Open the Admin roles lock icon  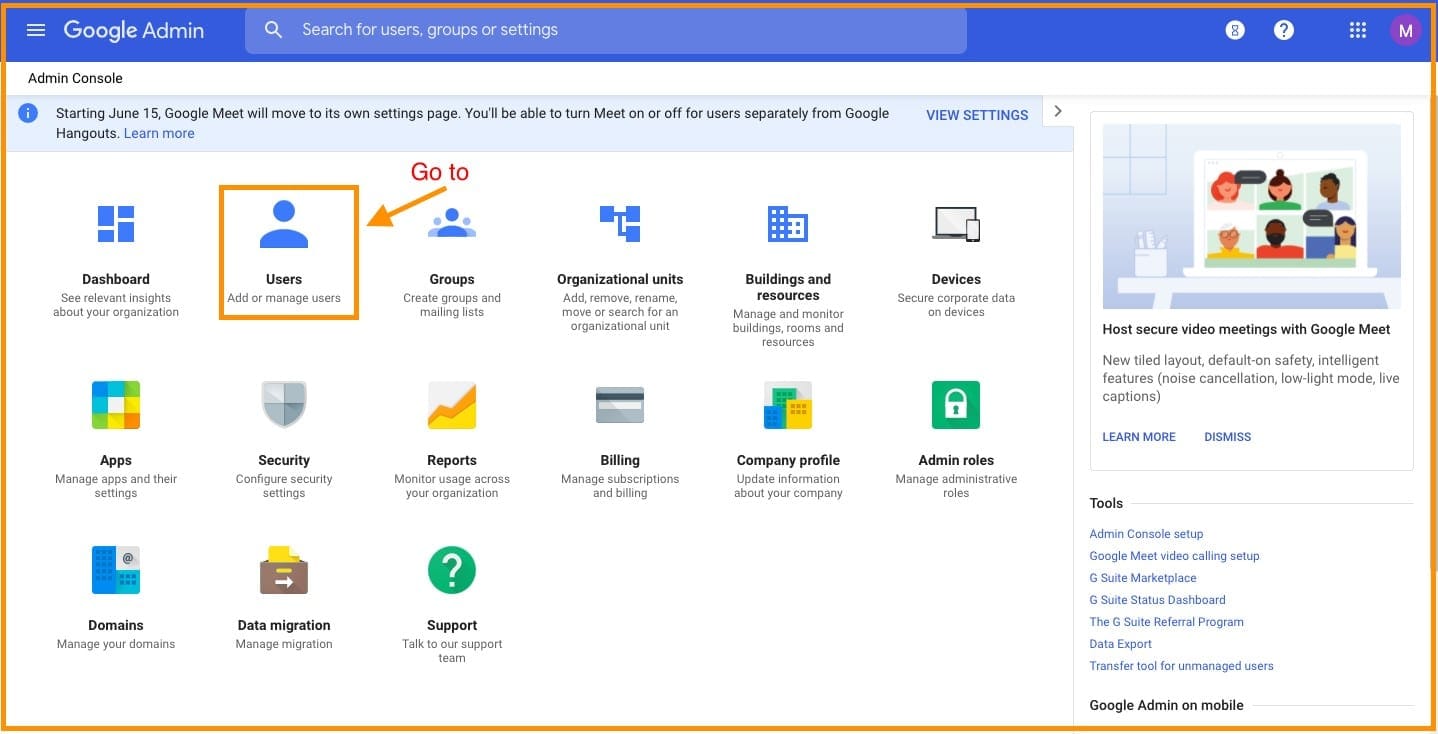point(956,405)
